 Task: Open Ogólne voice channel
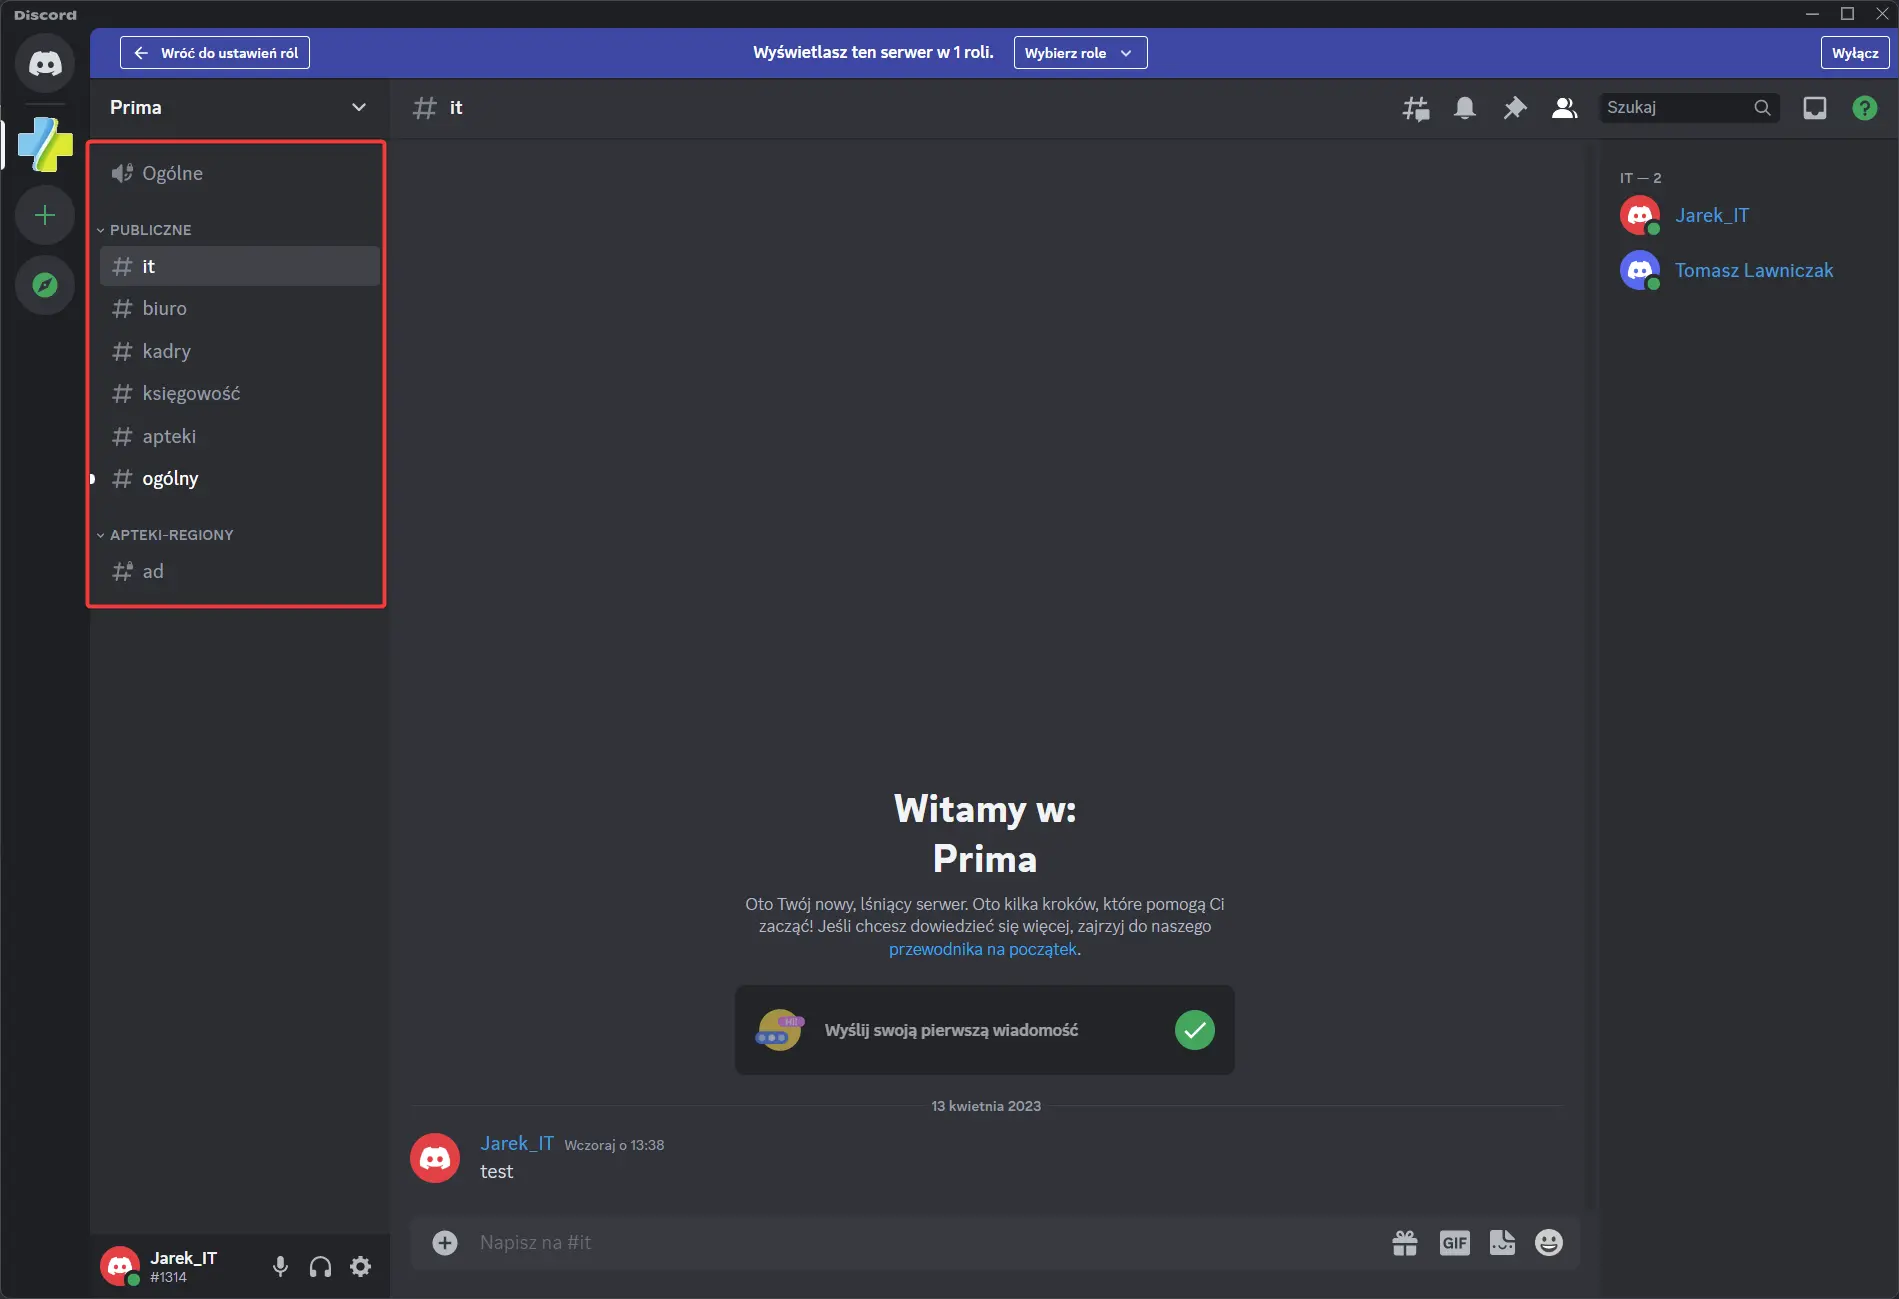pyautogui.click(x=239, y=173)
